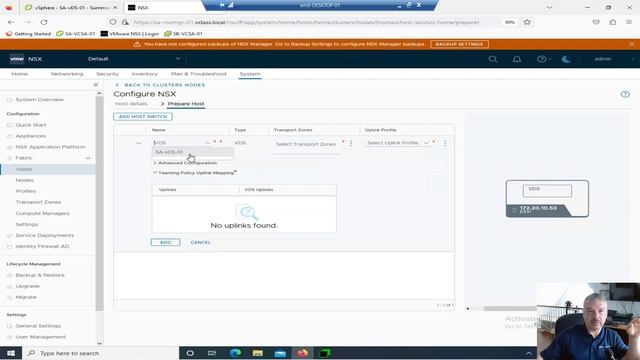Open Migrate in sidebar
The image size is (640, 360).
tap(26, 297)
